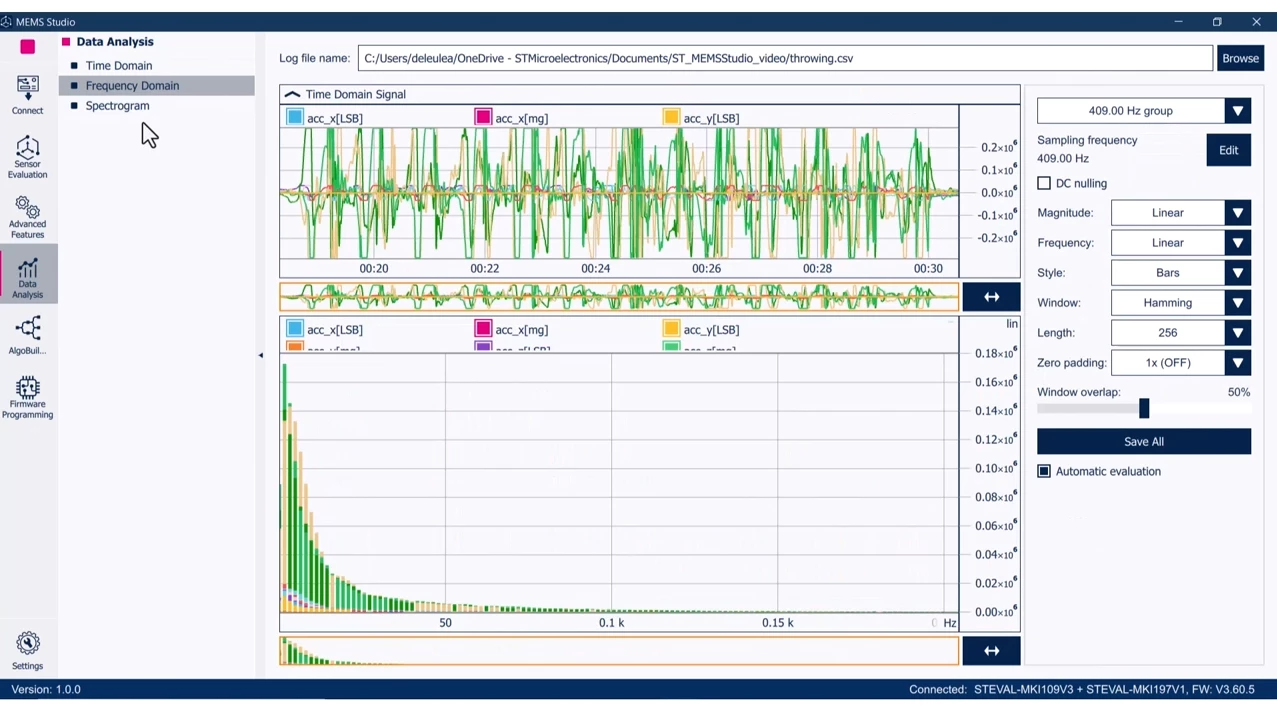Toggle the Automatic evaluation checkbox
The width and height of the screenshot is (1277, 714).
click(1044, 471)
